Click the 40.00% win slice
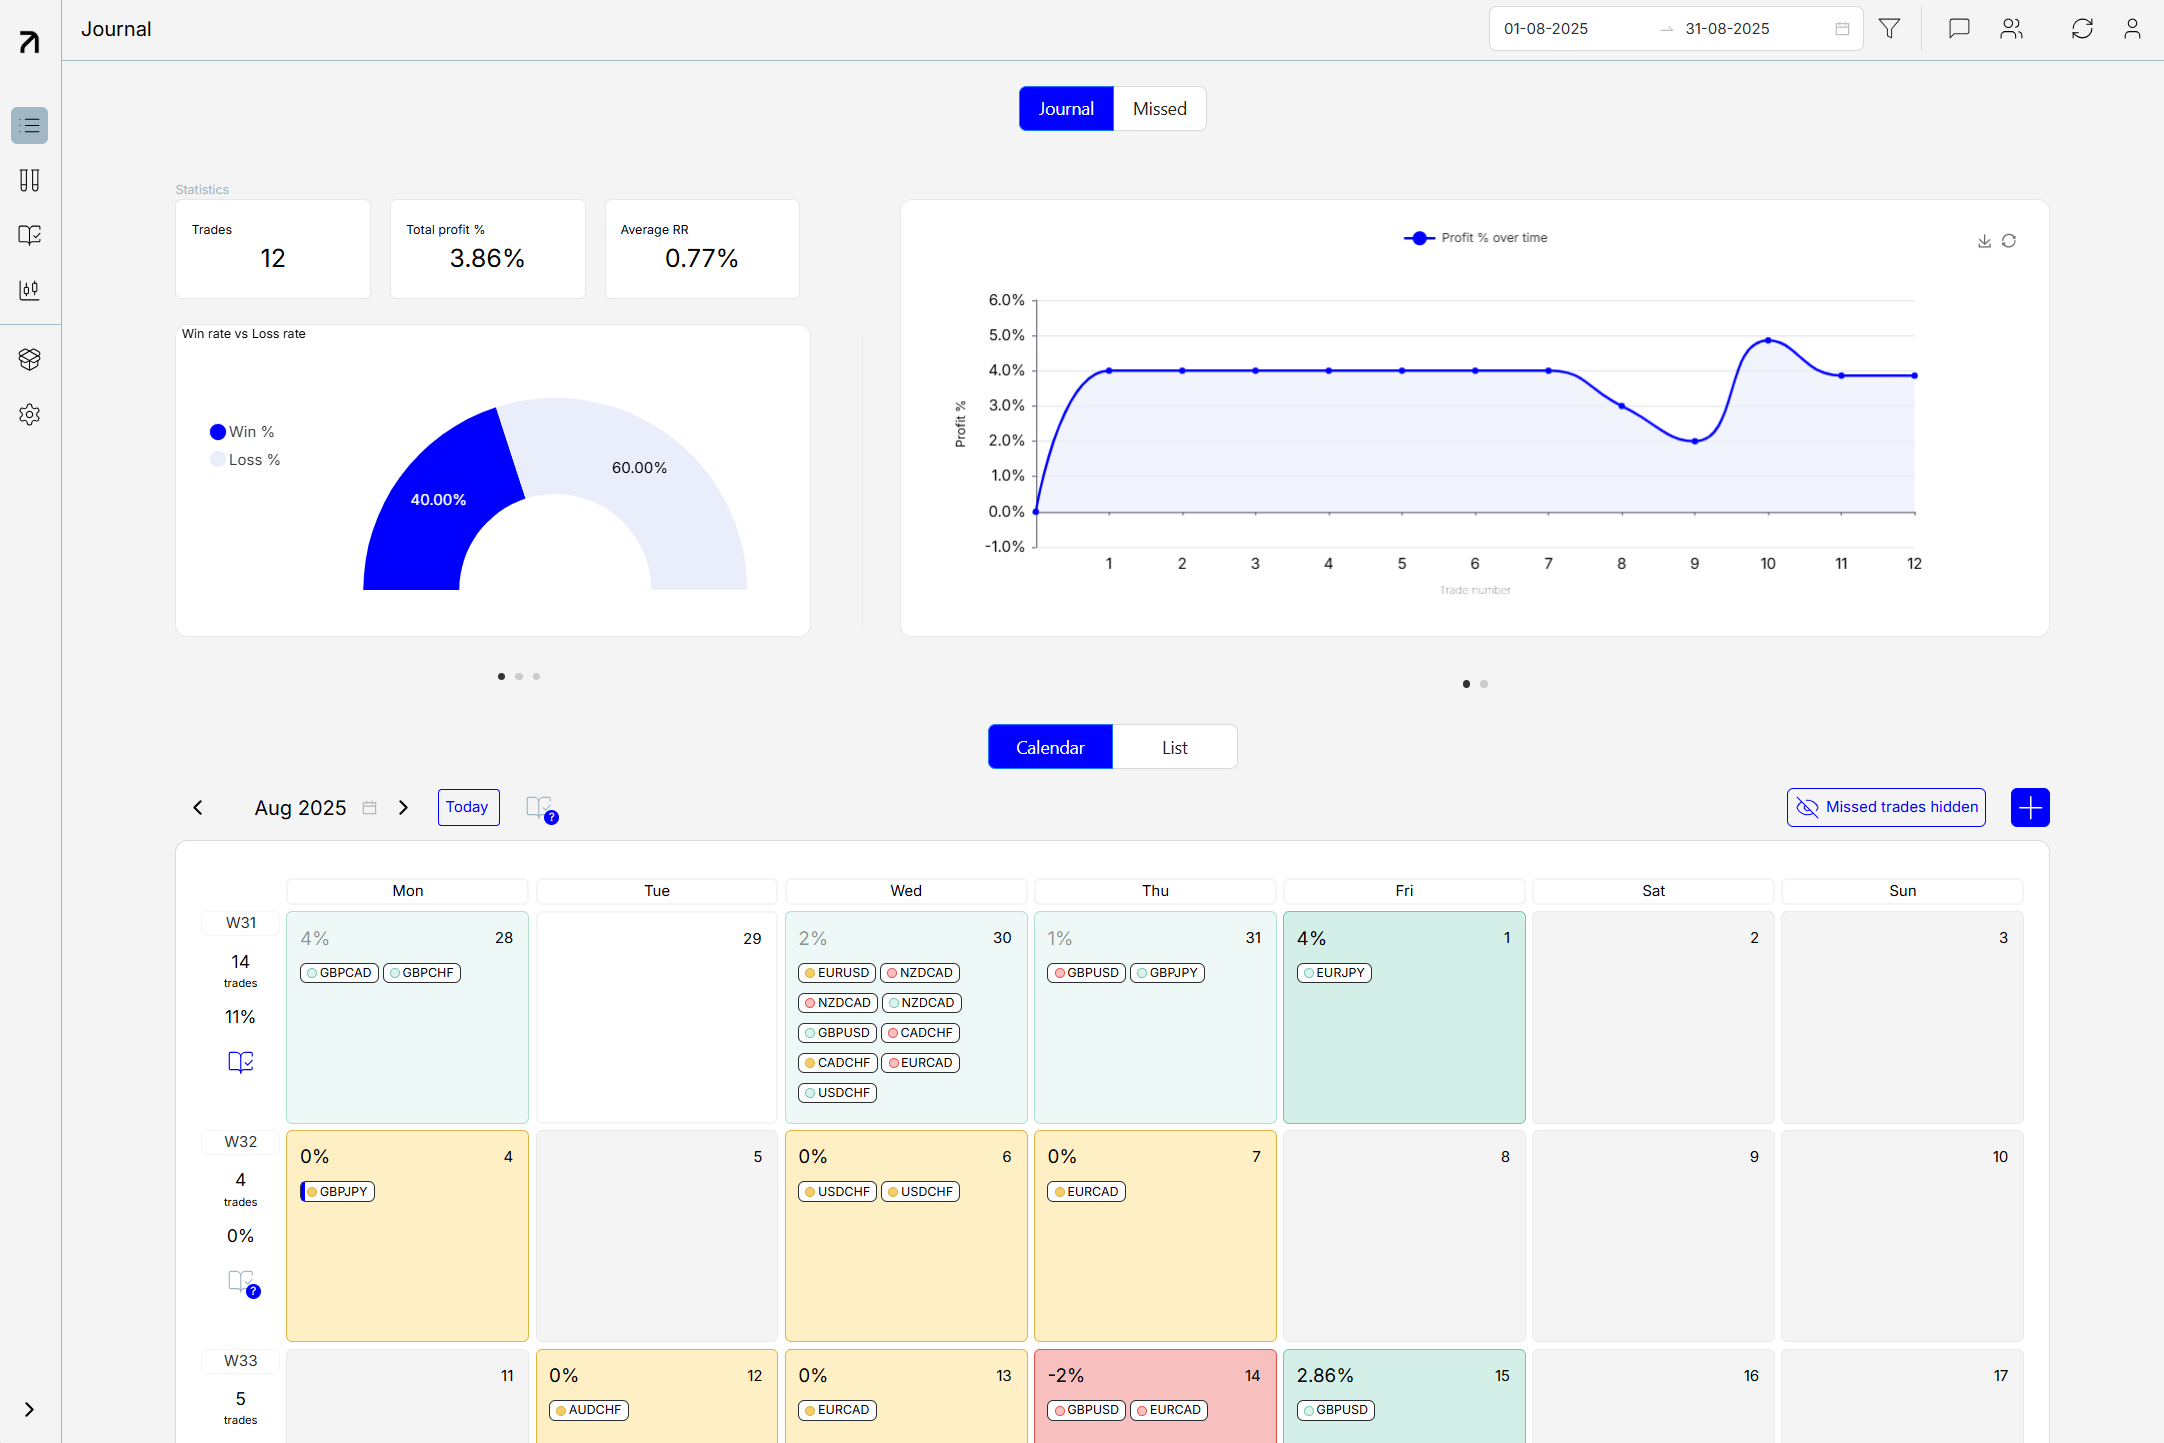Screen dimensions: 2164x1443 (x=438, y=500)
